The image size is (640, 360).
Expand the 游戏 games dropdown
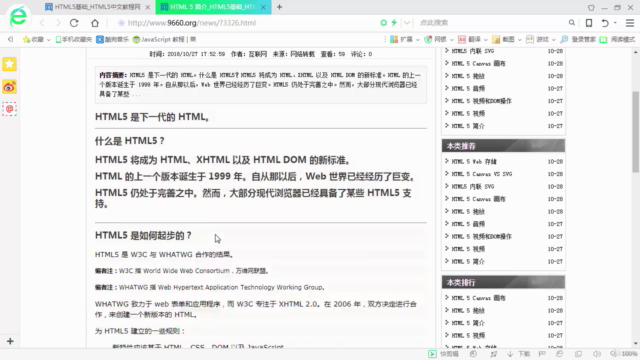[x=553, y=40]
